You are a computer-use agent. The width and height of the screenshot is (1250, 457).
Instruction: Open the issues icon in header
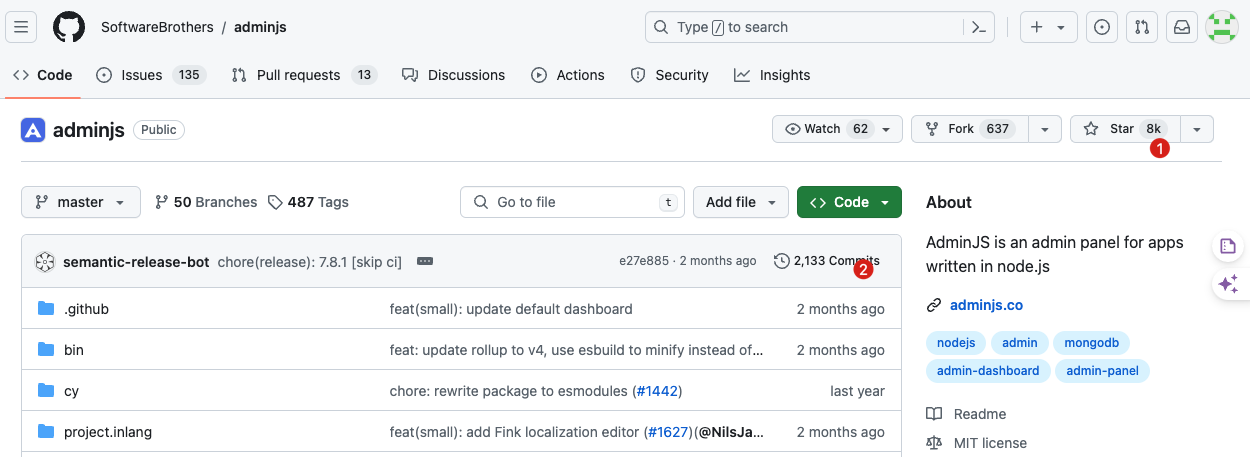(x=1102, y=27)
